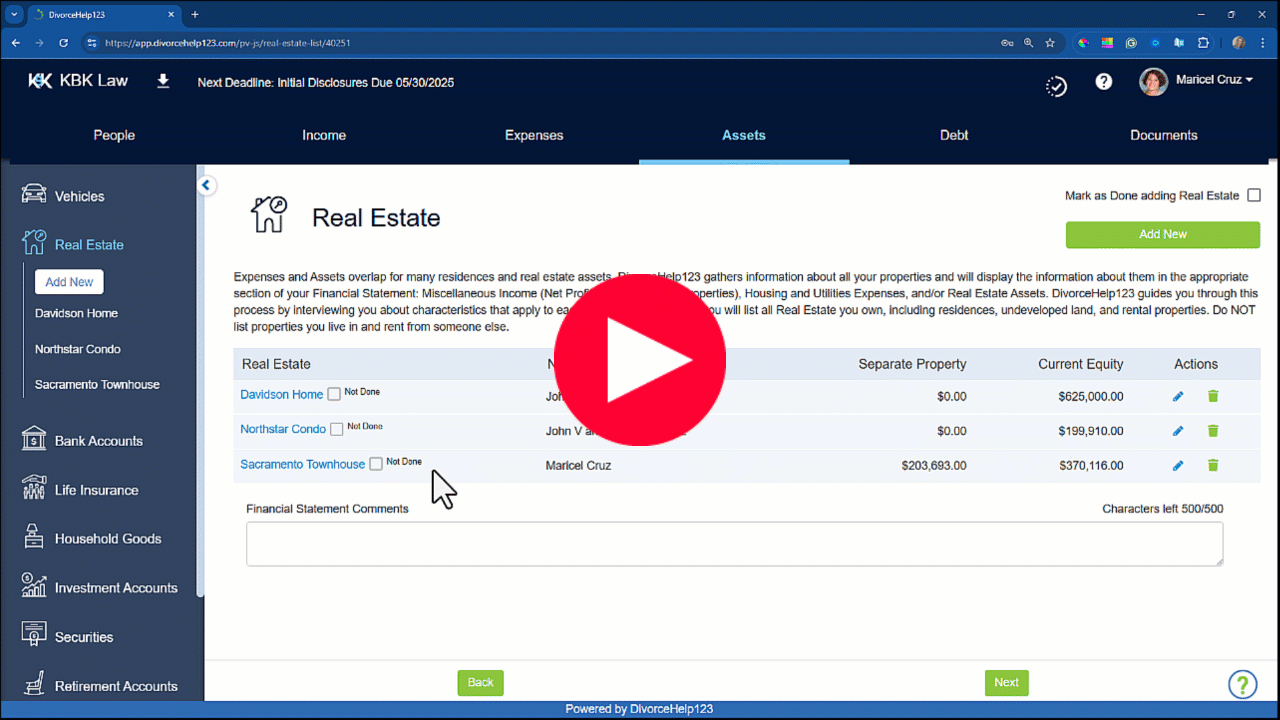
Task: Collapse the left sidebar with arrow
Action: [206, 185]
